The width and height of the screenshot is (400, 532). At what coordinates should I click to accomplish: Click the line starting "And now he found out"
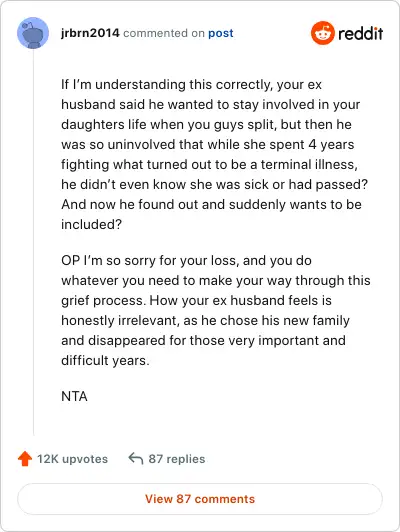(211, 204)
